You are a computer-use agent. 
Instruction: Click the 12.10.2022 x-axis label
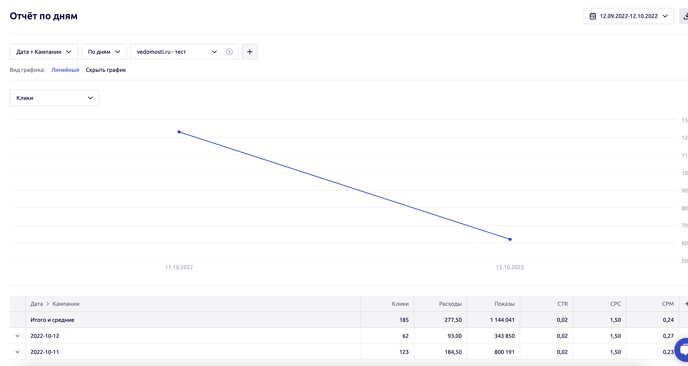tap(510, 267)
